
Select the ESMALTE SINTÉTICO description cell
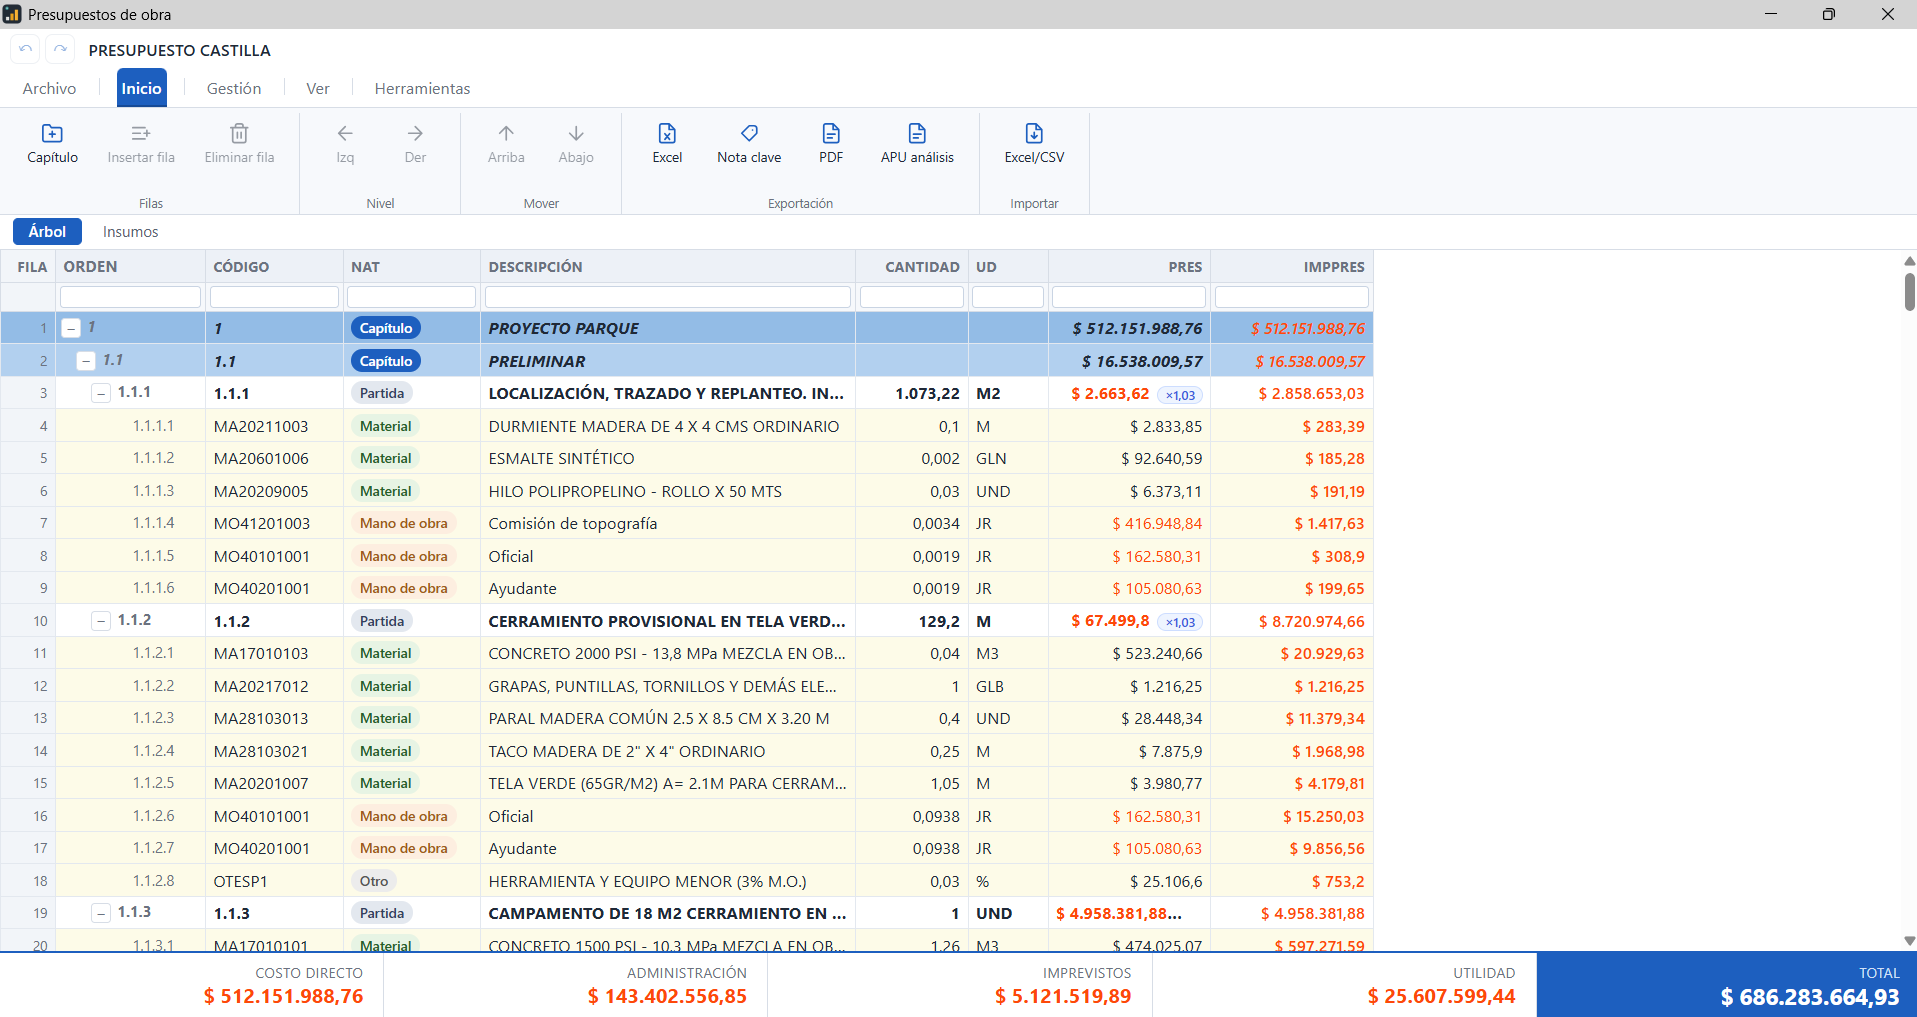667,458
